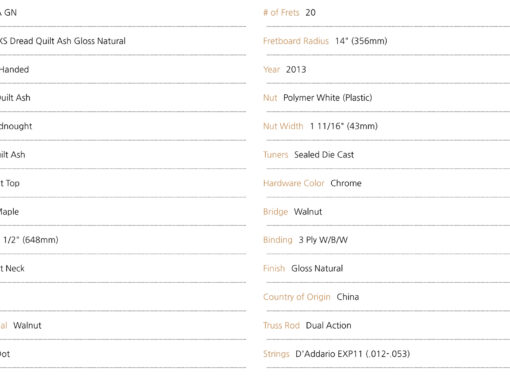Select the '3 Ply W/B/W' binding value

point(323,240)
